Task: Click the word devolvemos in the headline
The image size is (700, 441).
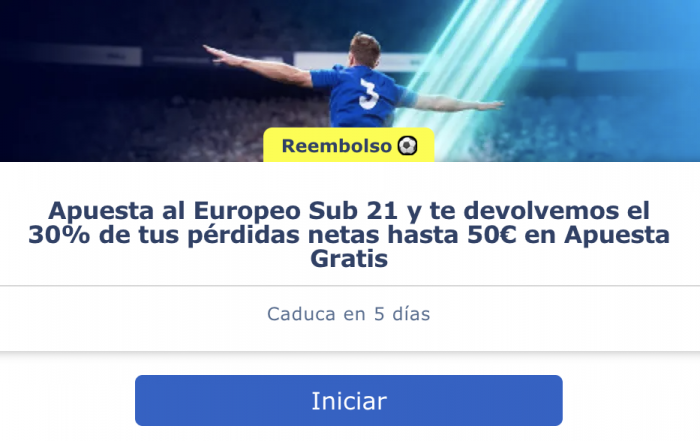Action: [541, 210]
